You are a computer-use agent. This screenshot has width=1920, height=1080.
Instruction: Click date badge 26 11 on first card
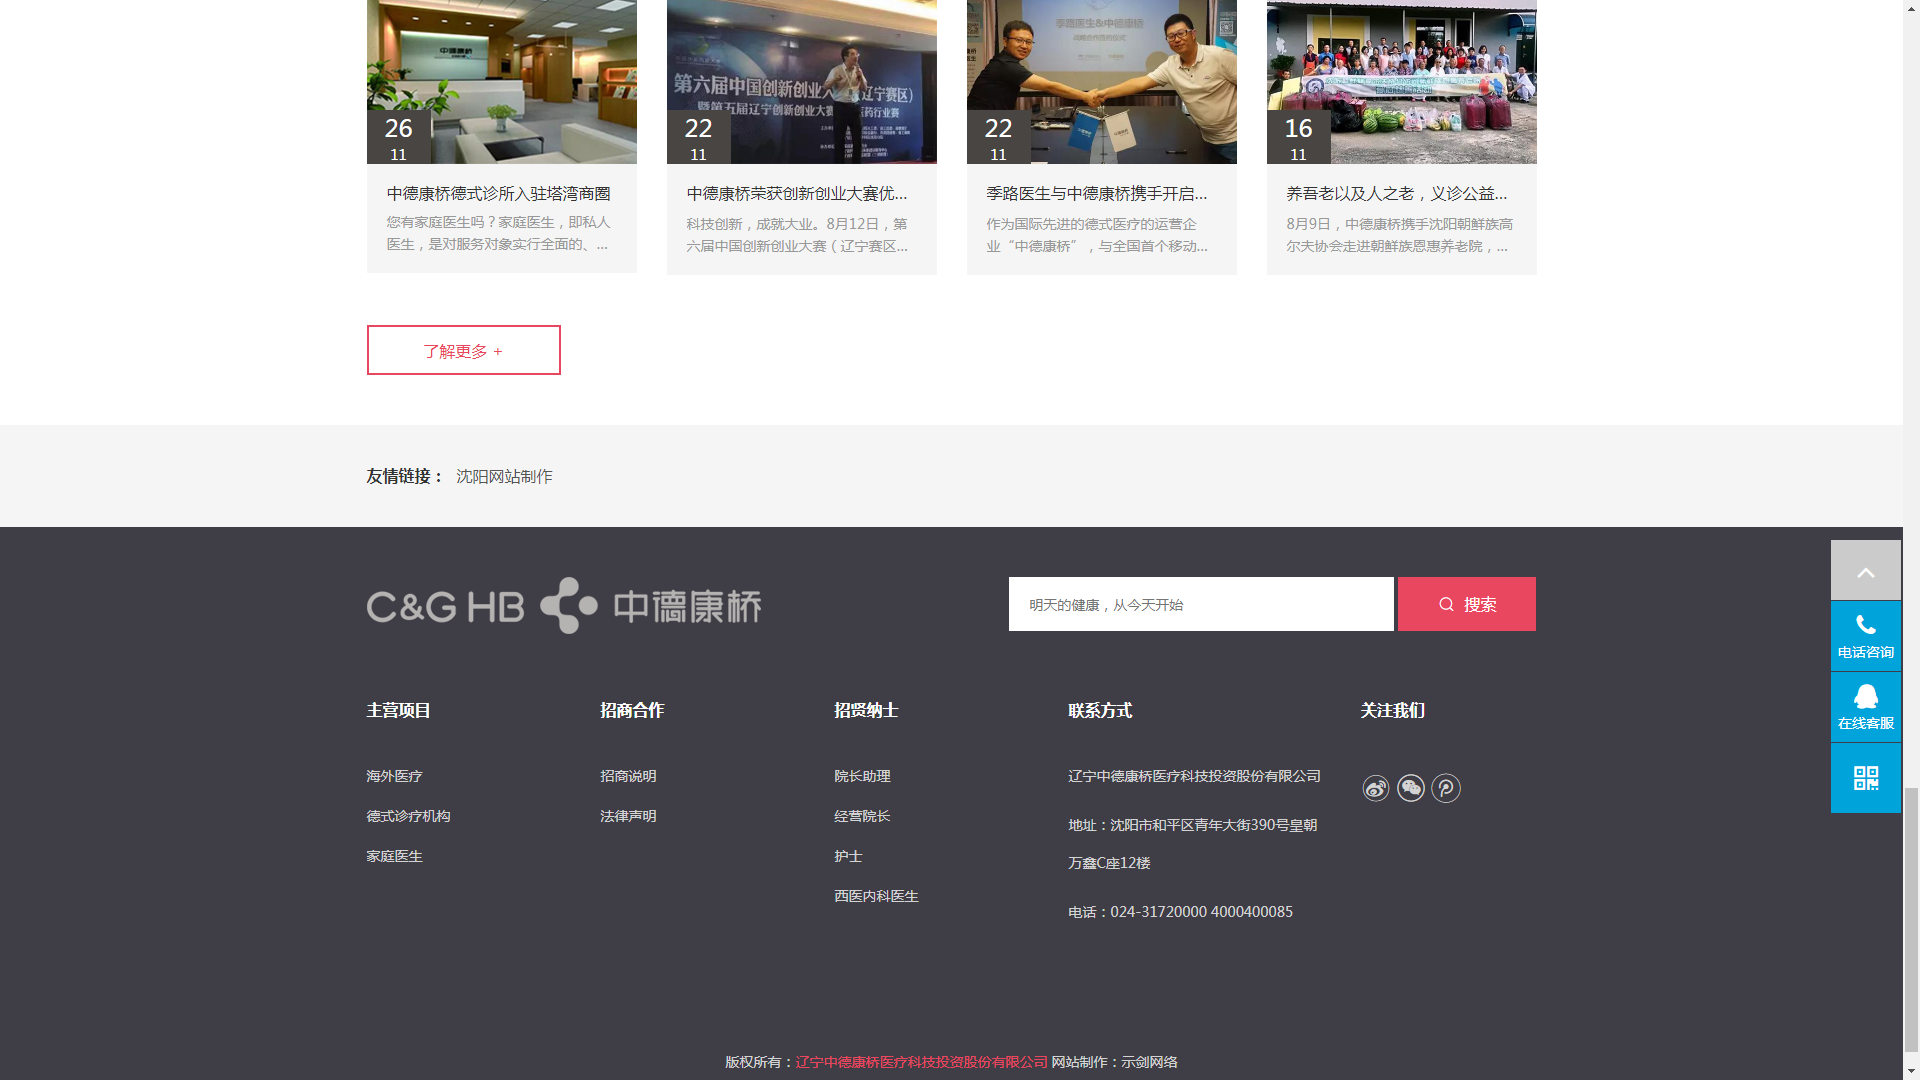tap(399, 137)
